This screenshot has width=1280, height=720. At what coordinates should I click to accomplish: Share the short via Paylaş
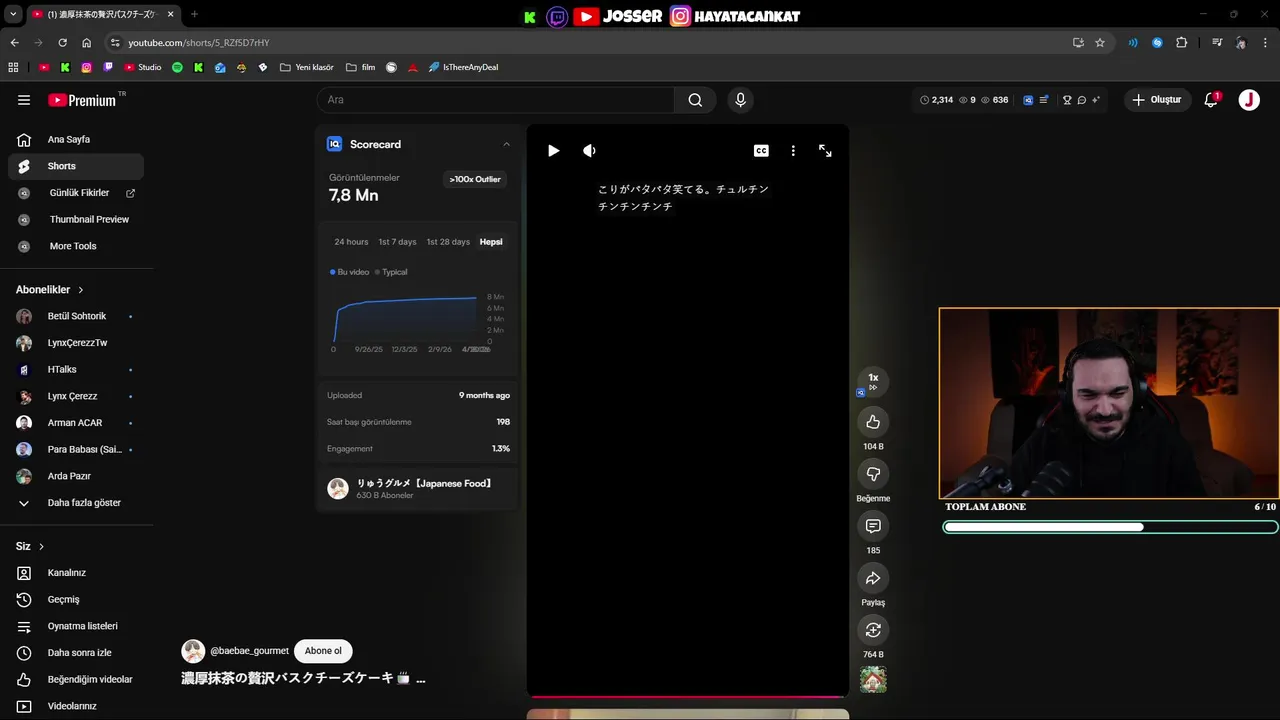[873, 578]
